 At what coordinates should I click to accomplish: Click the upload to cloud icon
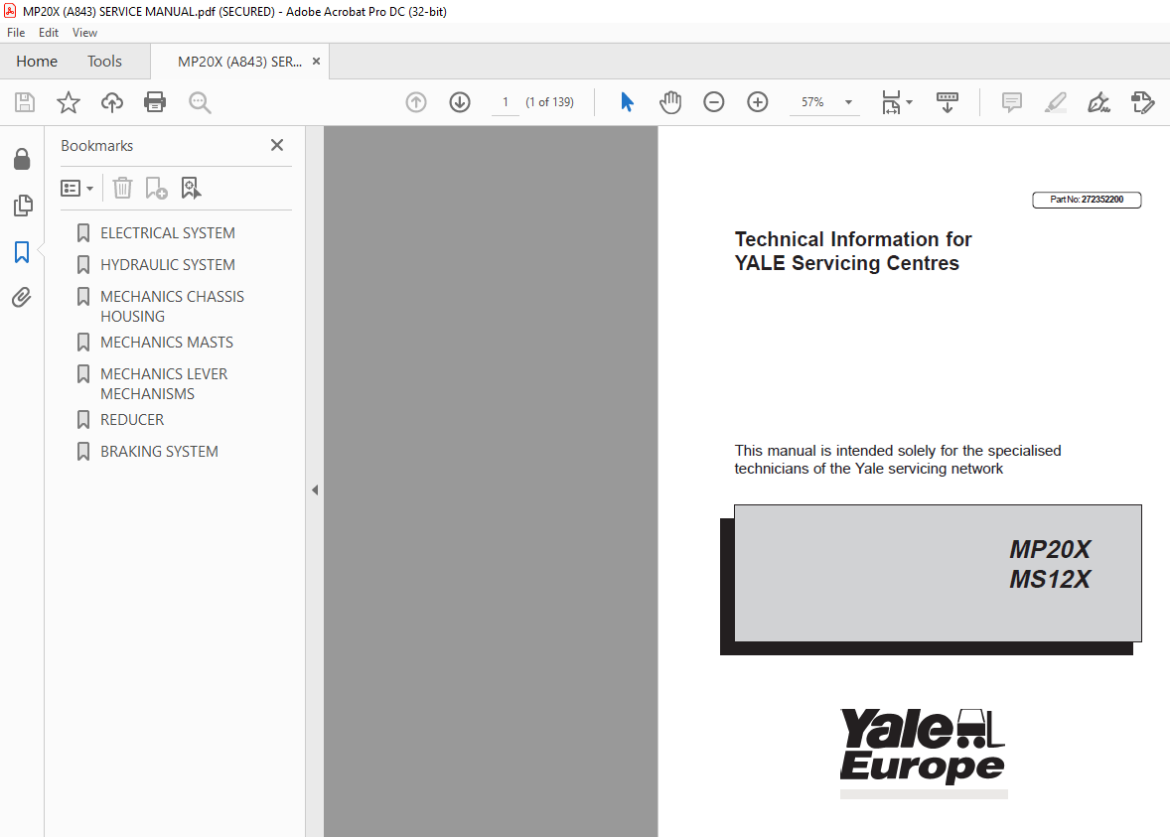click(x=112, y=102)
